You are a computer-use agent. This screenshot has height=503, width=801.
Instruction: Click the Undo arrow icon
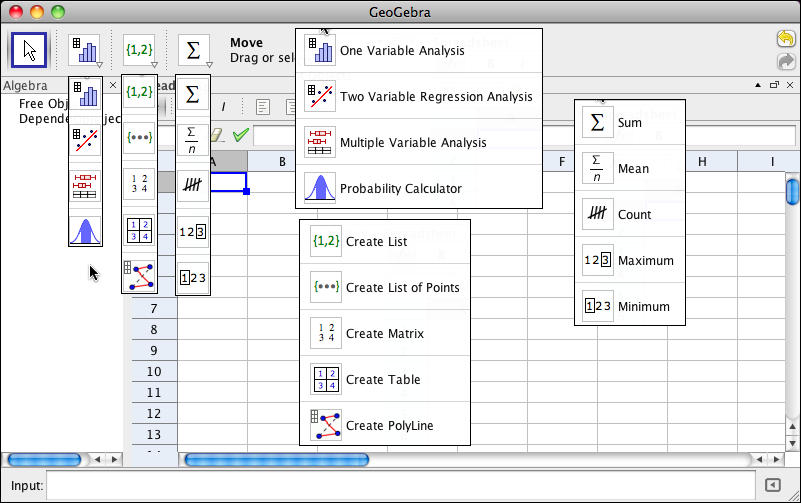[786, 39]
